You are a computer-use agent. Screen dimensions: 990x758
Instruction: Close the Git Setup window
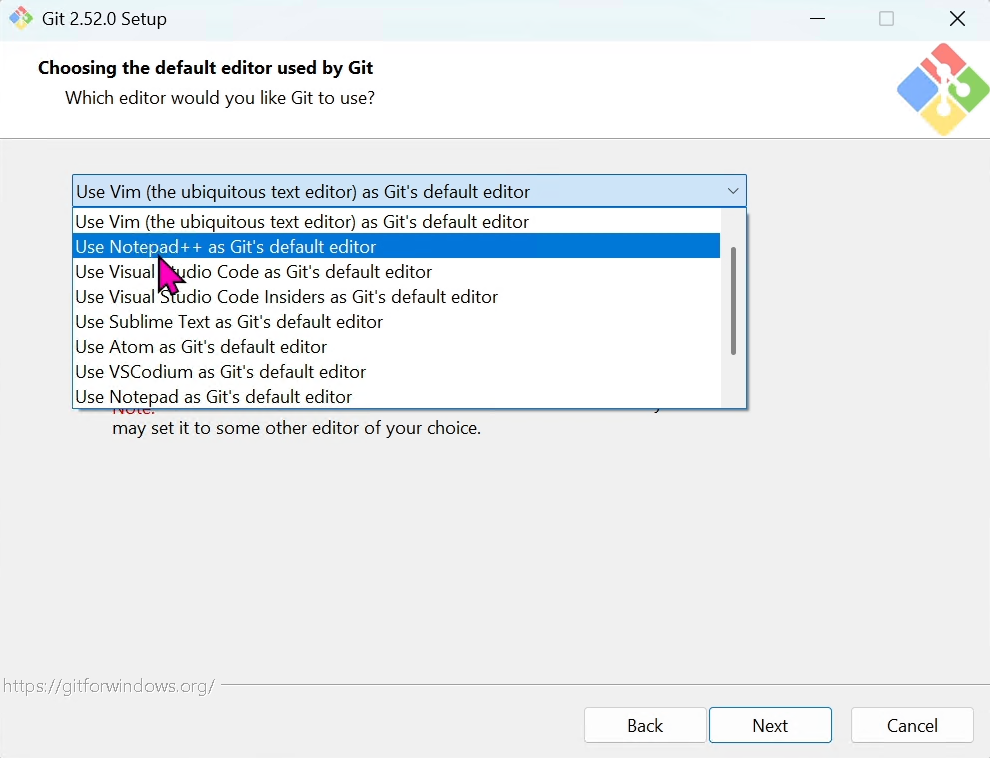tap(957, 19)
